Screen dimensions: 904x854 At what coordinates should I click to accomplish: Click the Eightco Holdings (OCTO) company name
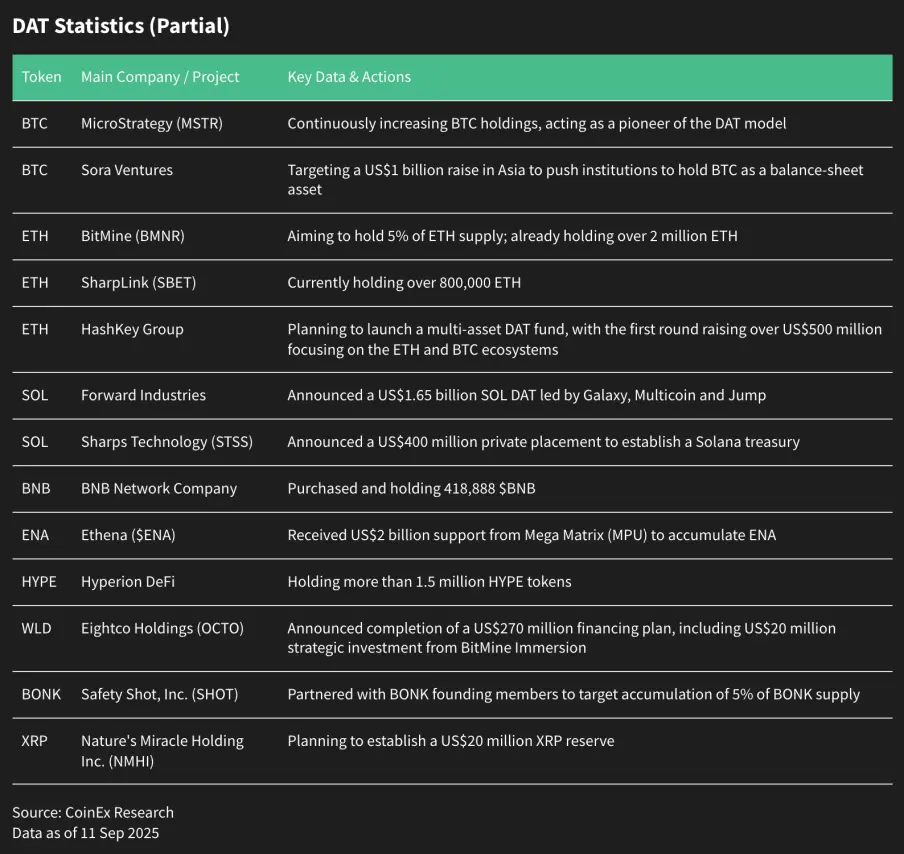click(162, 628)
